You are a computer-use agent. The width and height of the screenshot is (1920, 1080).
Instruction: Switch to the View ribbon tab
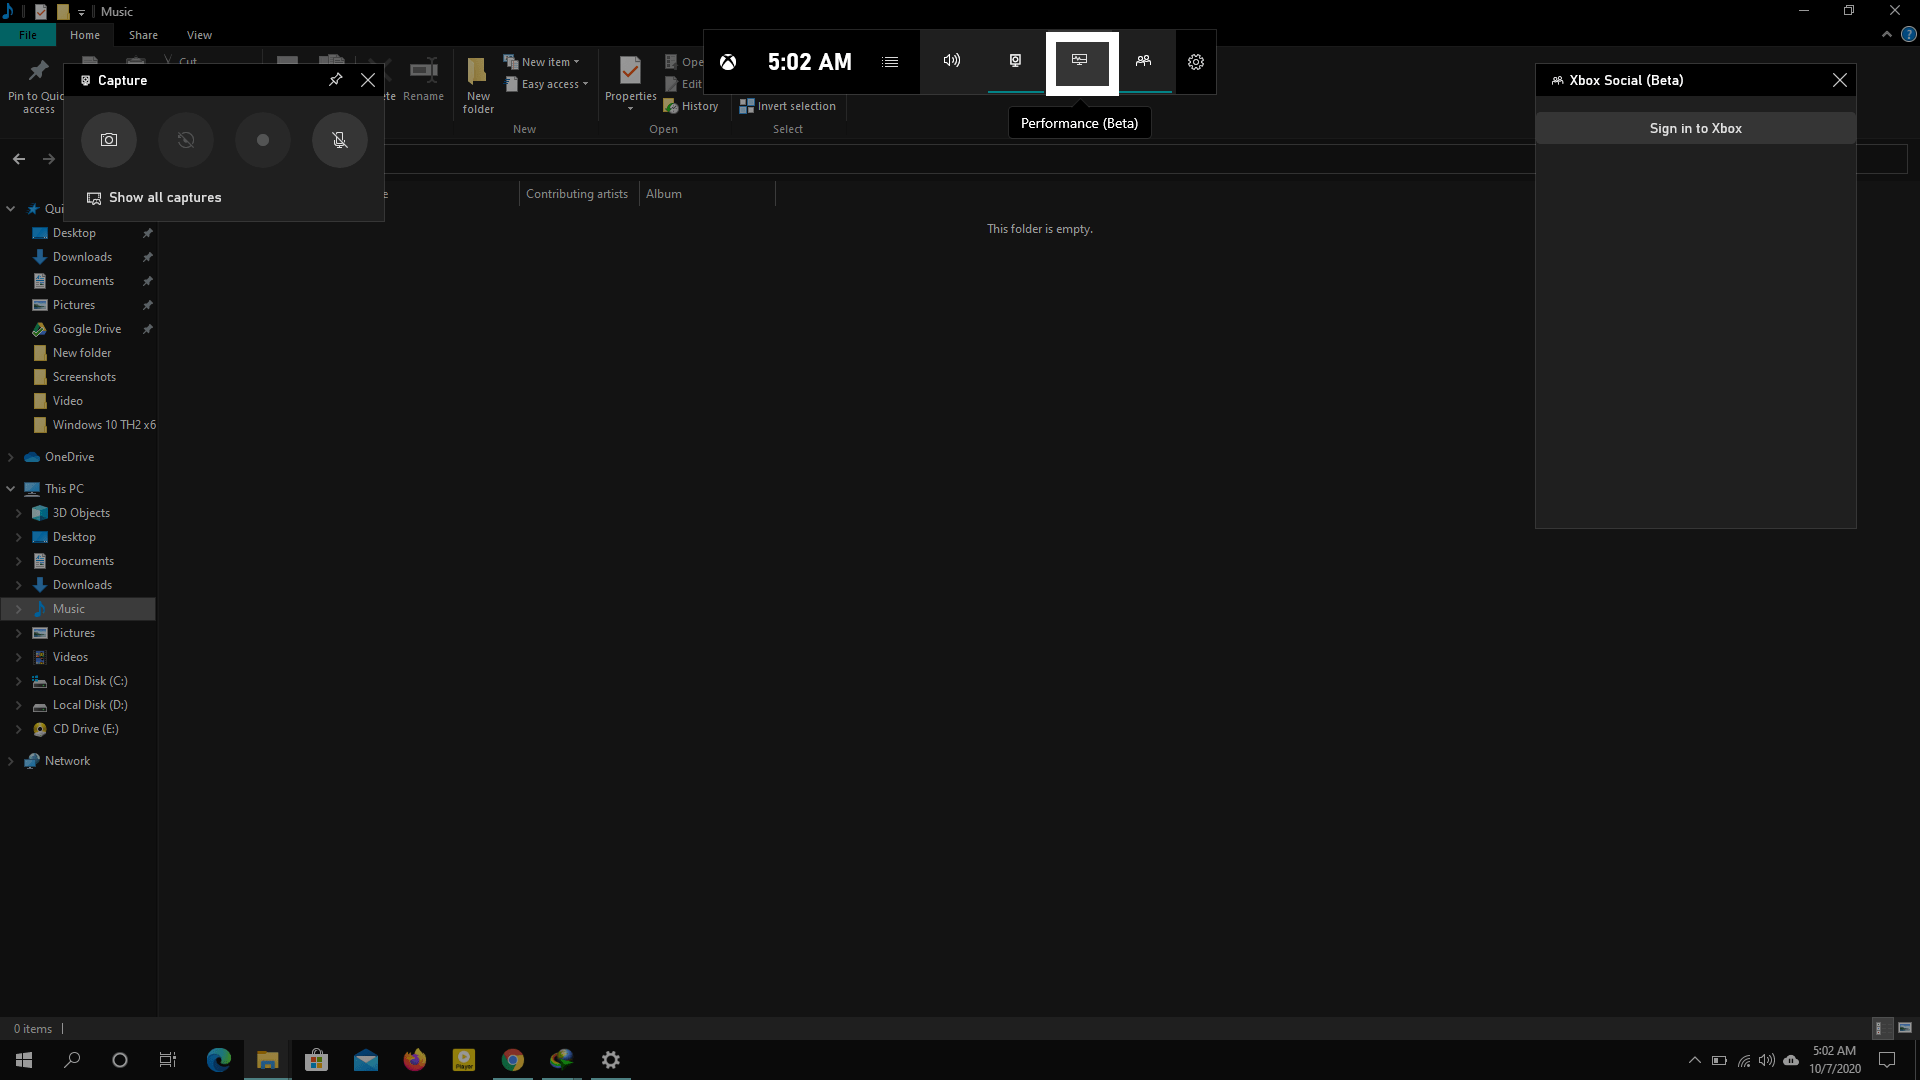coord(199,34)
